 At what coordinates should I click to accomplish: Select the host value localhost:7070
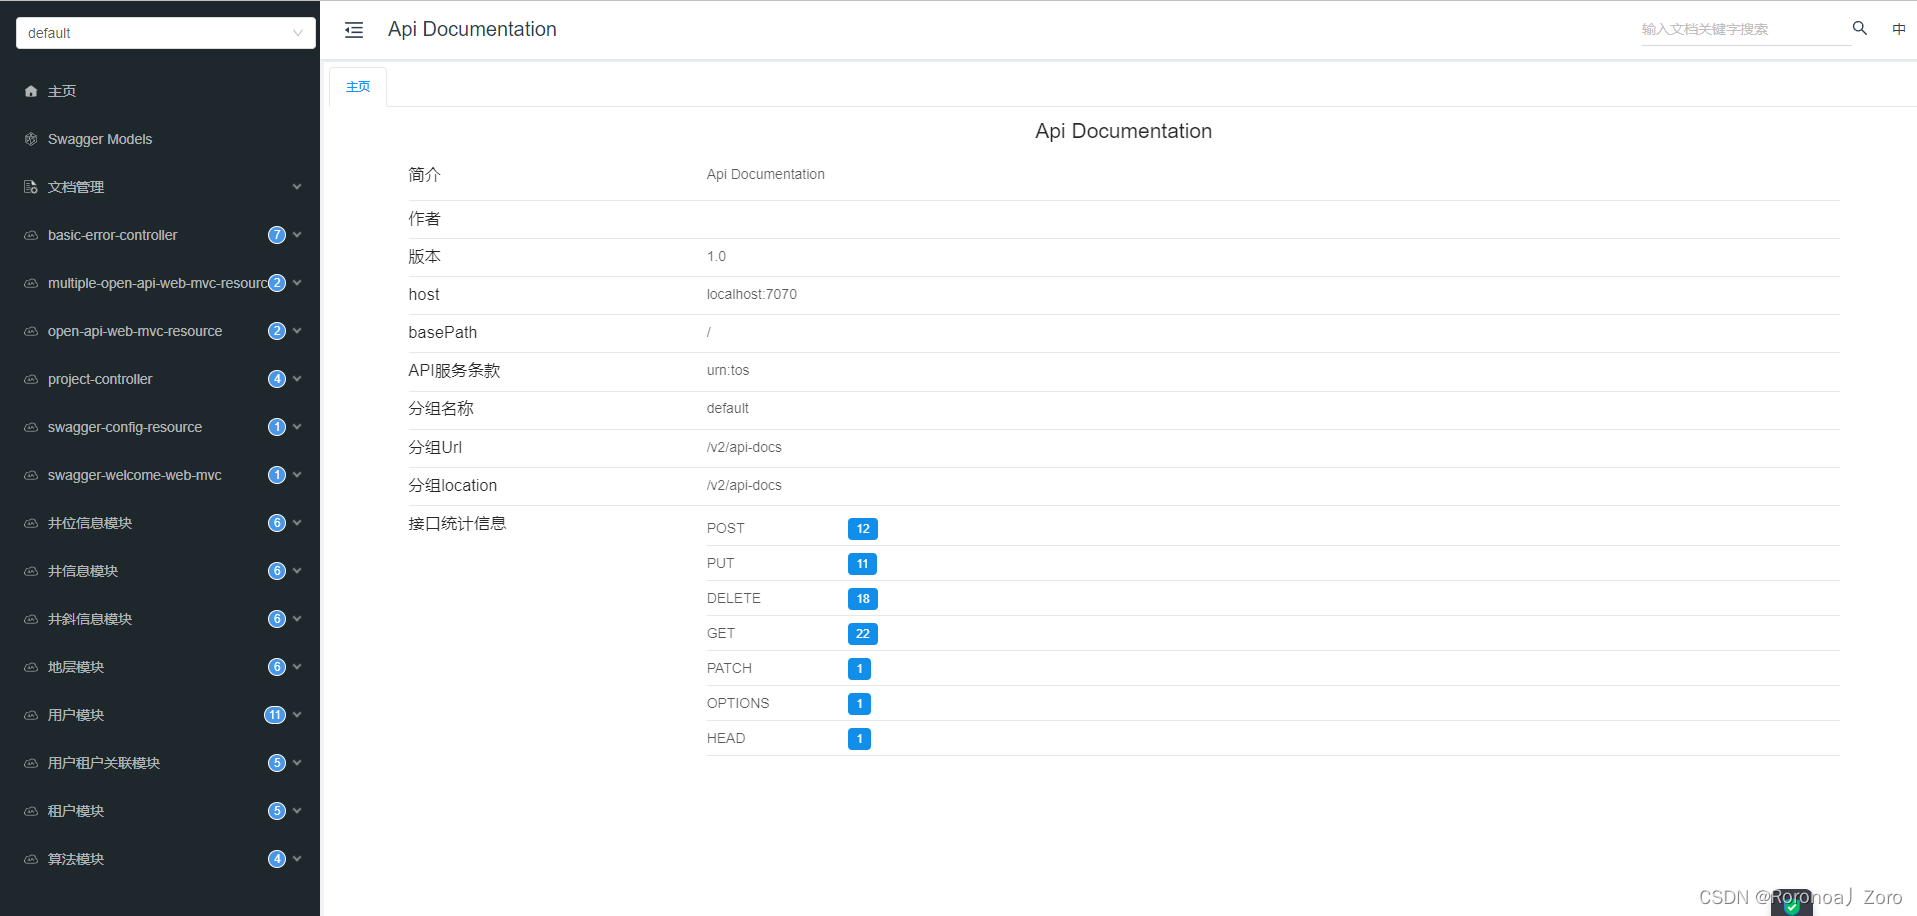(x=752, y=294)
